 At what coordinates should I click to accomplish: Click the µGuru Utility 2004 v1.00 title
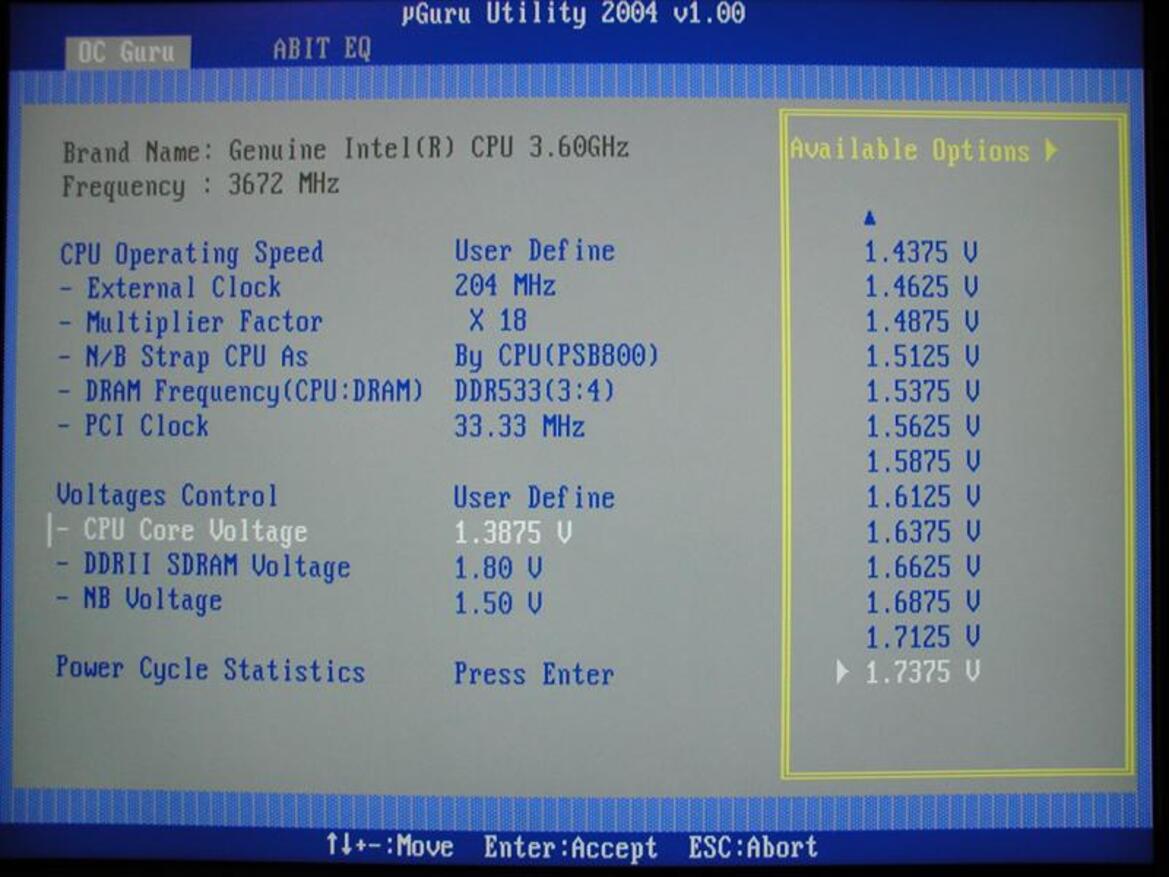[573, 13]
